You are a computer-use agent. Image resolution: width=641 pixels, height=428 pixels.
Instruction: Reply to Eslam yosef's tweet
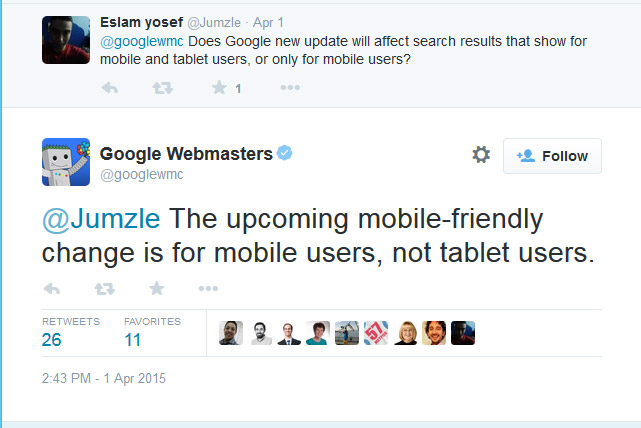coord(111,88)
